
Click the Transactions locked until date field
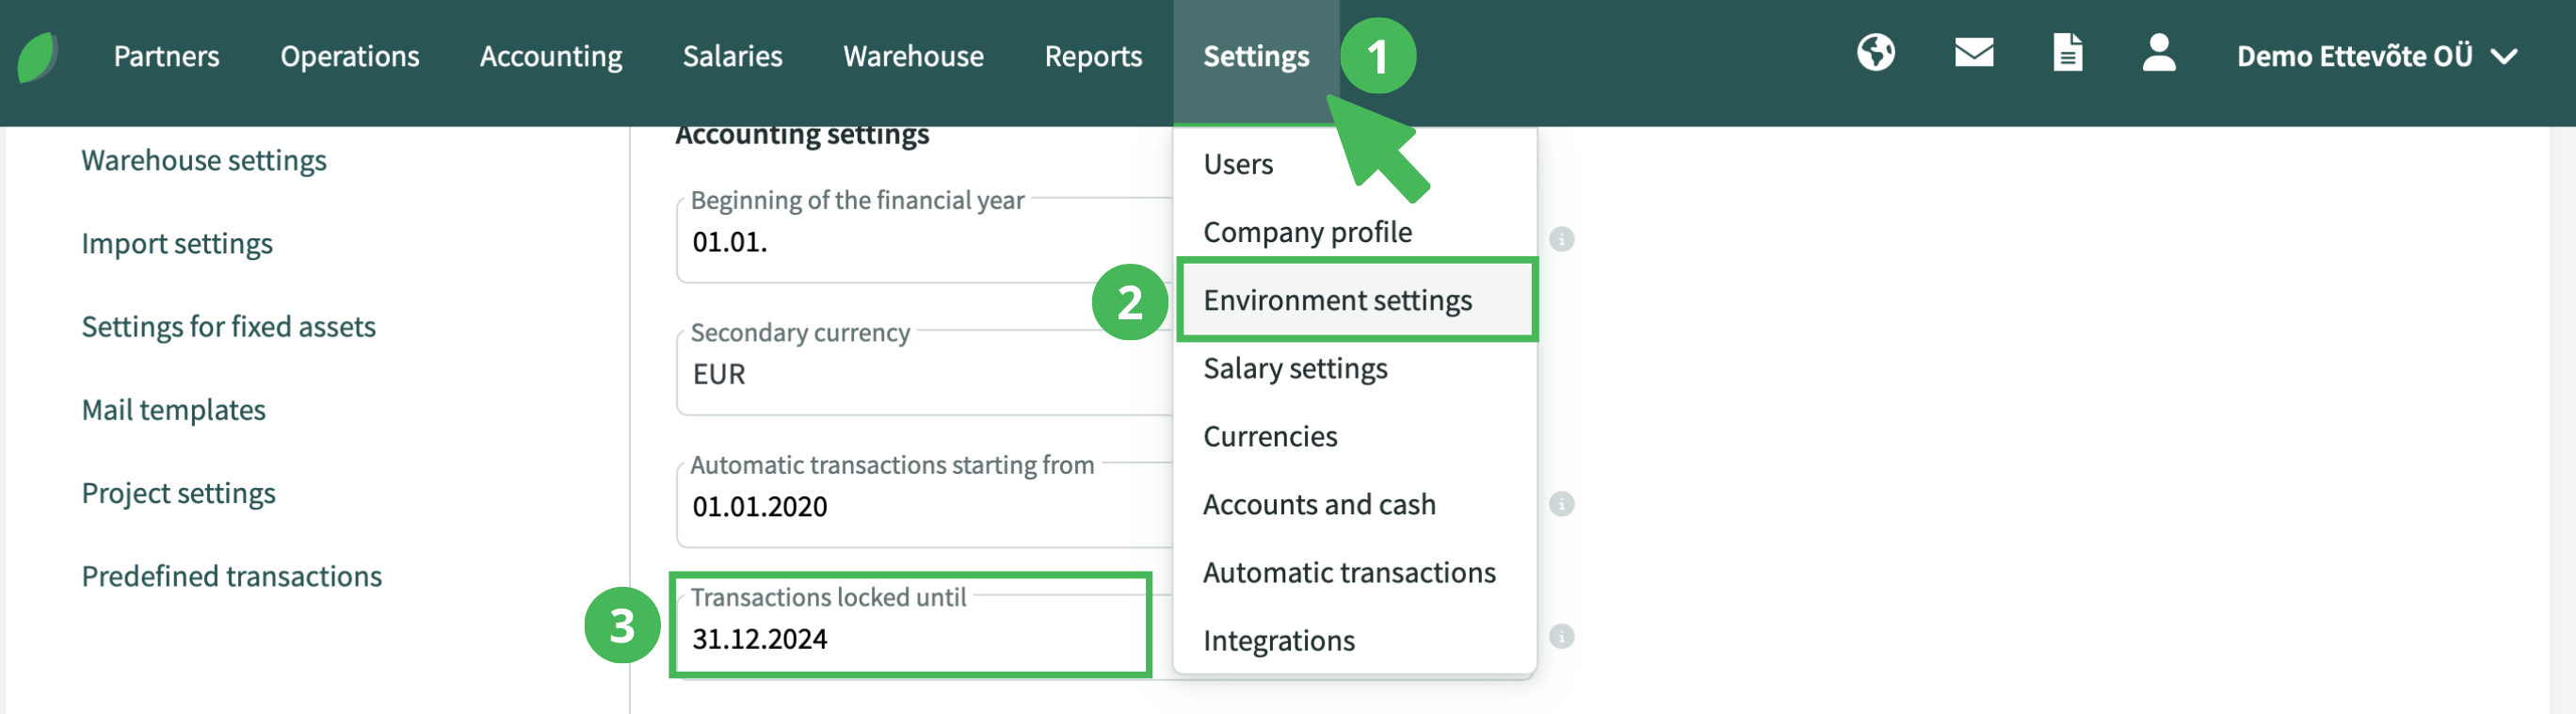910,638
